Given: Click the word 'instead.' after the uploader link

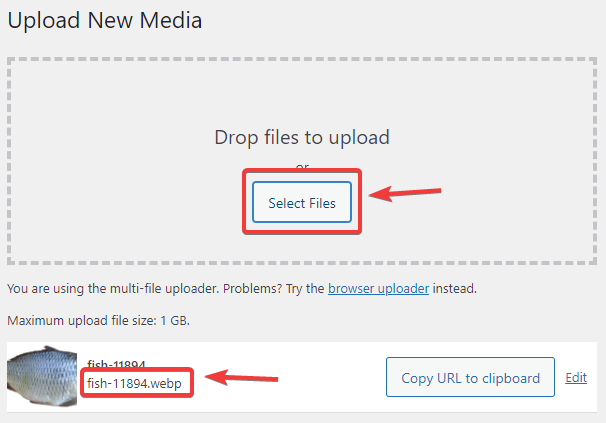Looking at the screenshot, I should pos(454,288).
